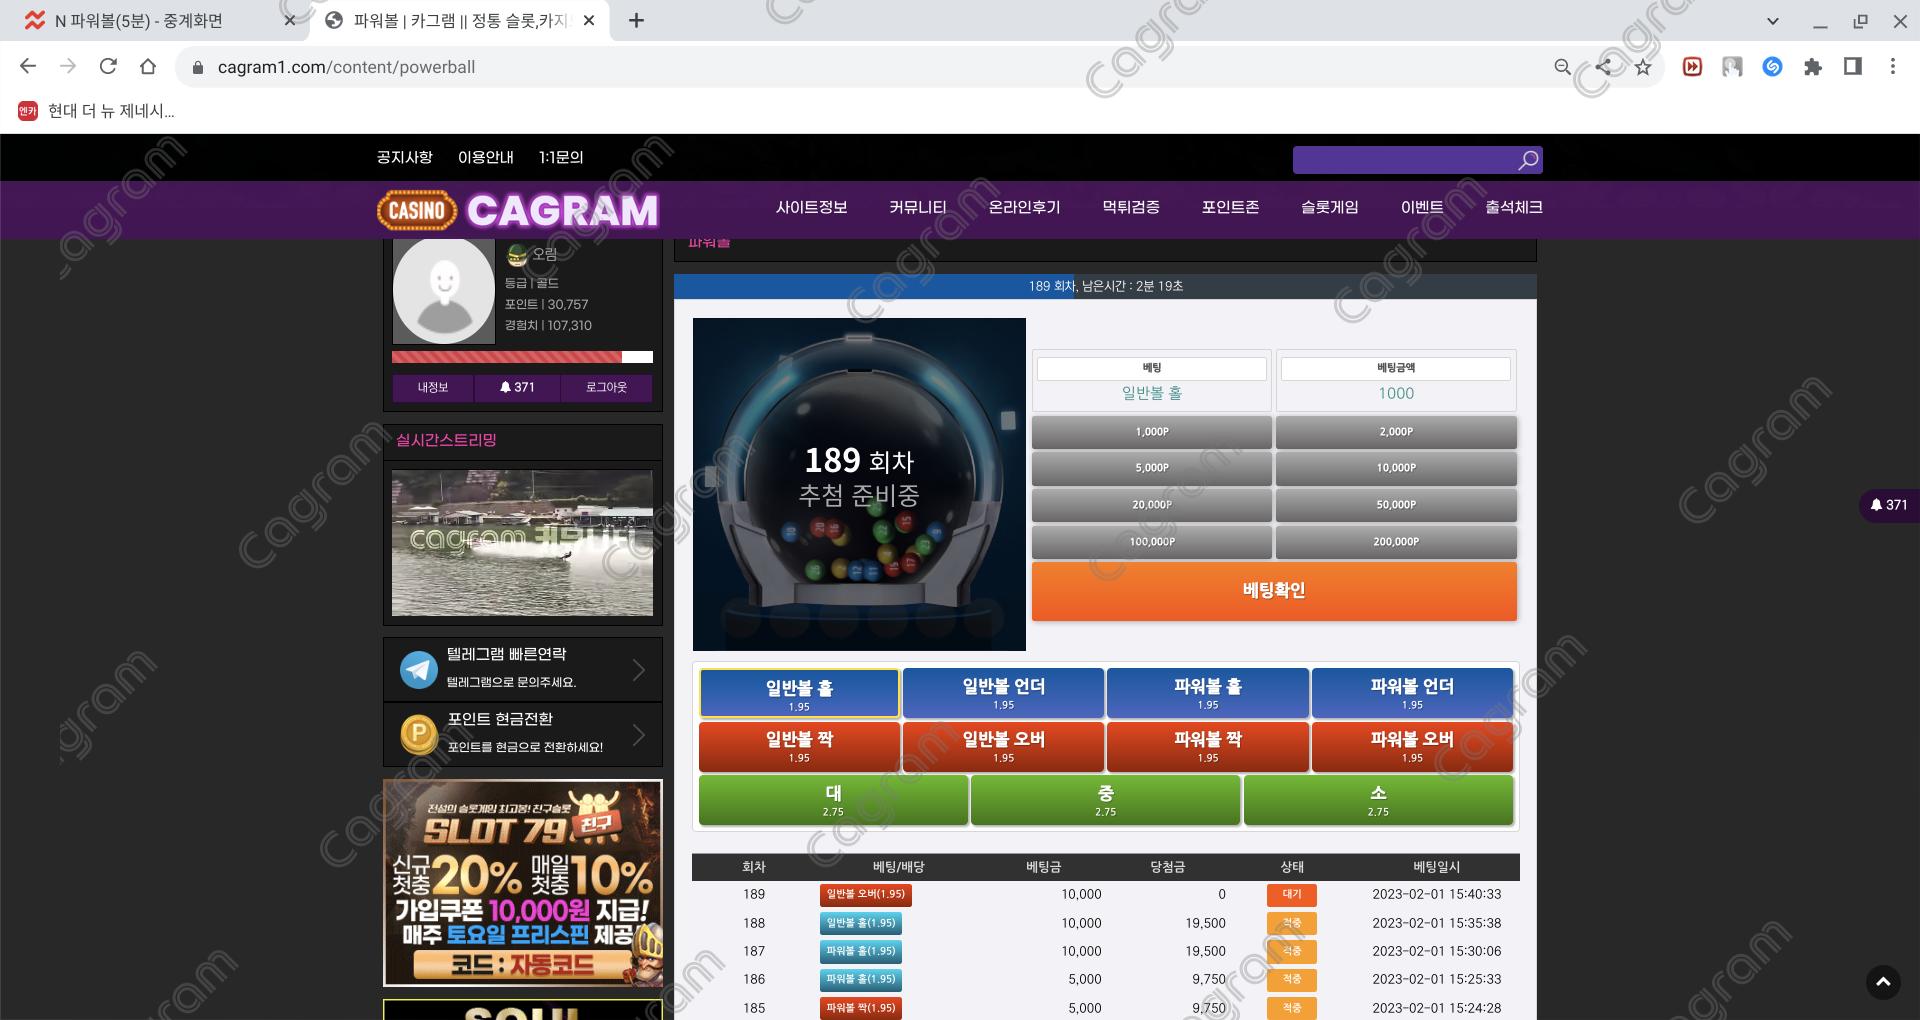
Task: Select the 일반볼 홀 bet option
Action: click(799, 693)
